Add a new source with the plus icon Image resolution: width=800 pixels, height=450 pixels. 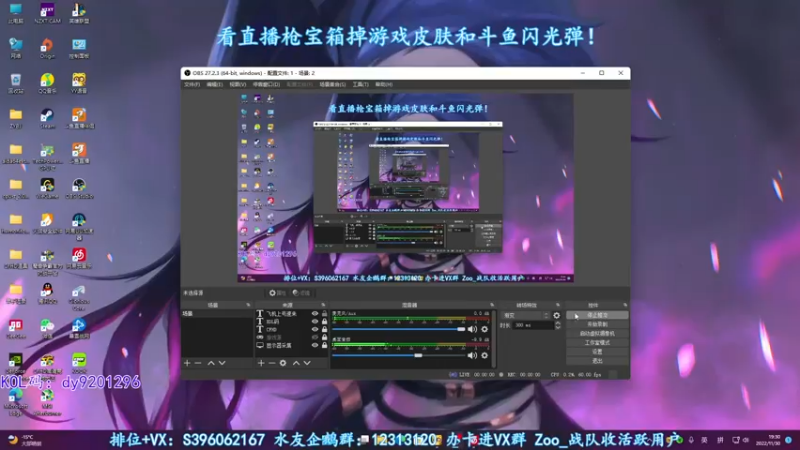tap(261, 363)
